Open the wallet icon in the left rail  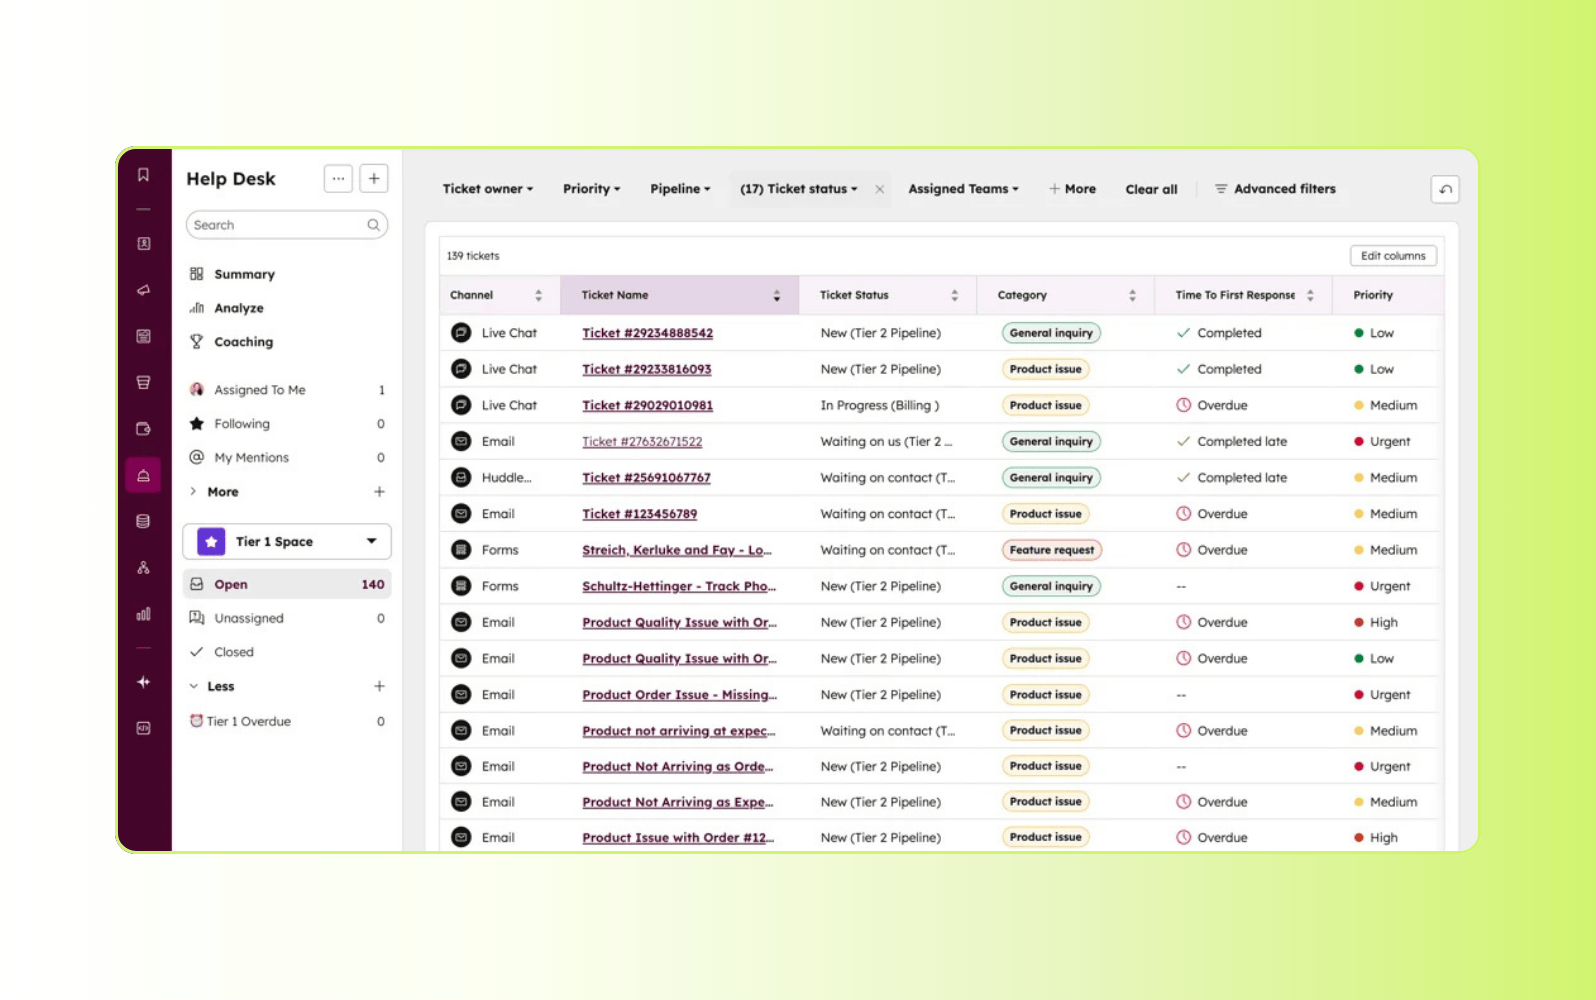pyautogui.click(x=143, y=429)
